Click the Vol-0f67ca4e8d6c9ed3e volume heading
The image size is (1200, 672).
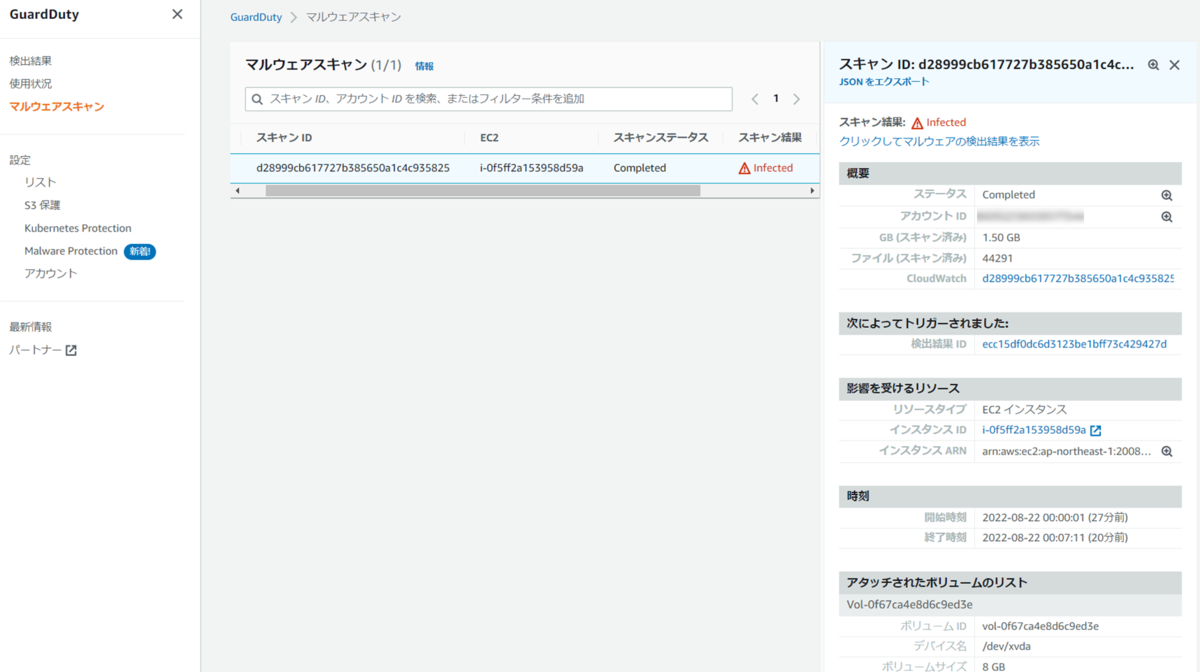click(x=909, y=605)
